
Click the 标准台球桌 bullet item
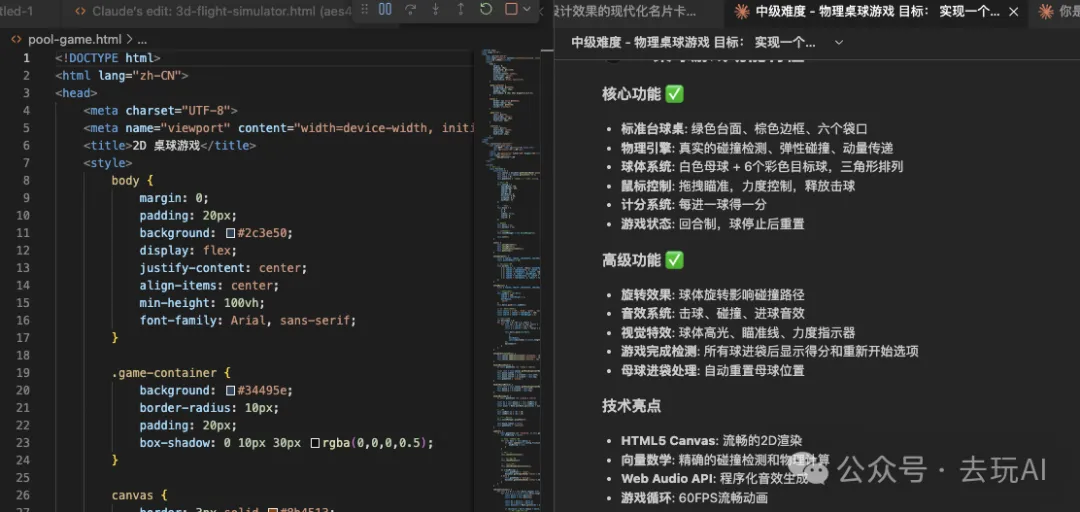click(x=744, y=129)
